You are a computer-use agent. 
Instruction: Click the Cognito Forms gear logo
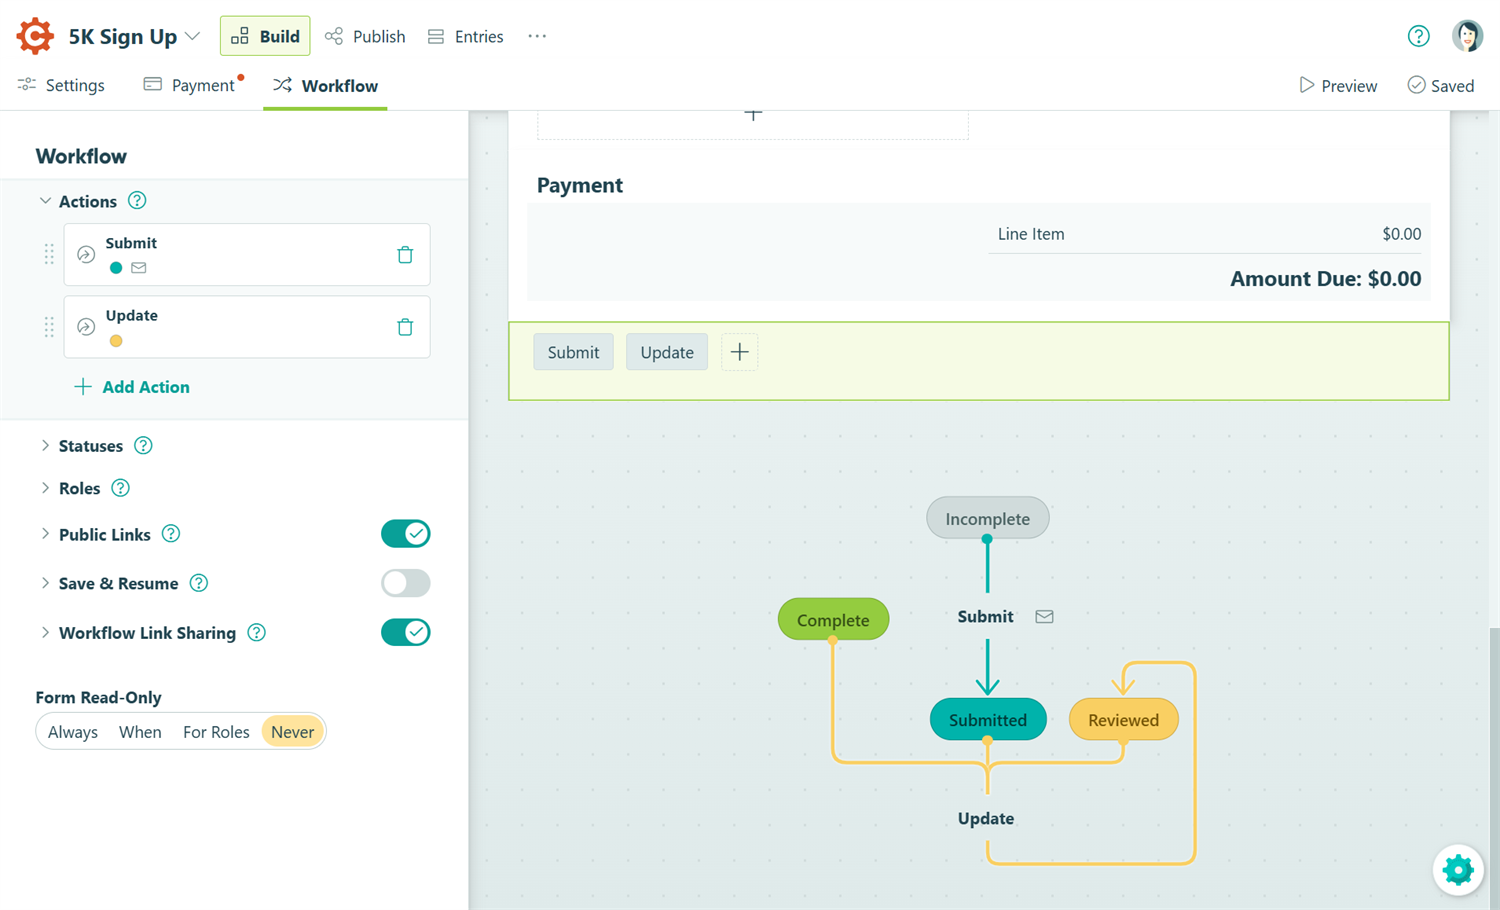[x=35, y=36]
